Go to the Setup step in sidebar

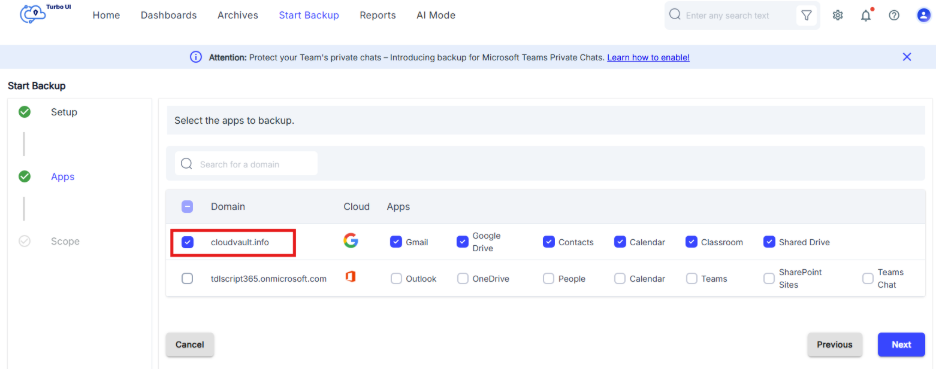(x=64, y=112)
